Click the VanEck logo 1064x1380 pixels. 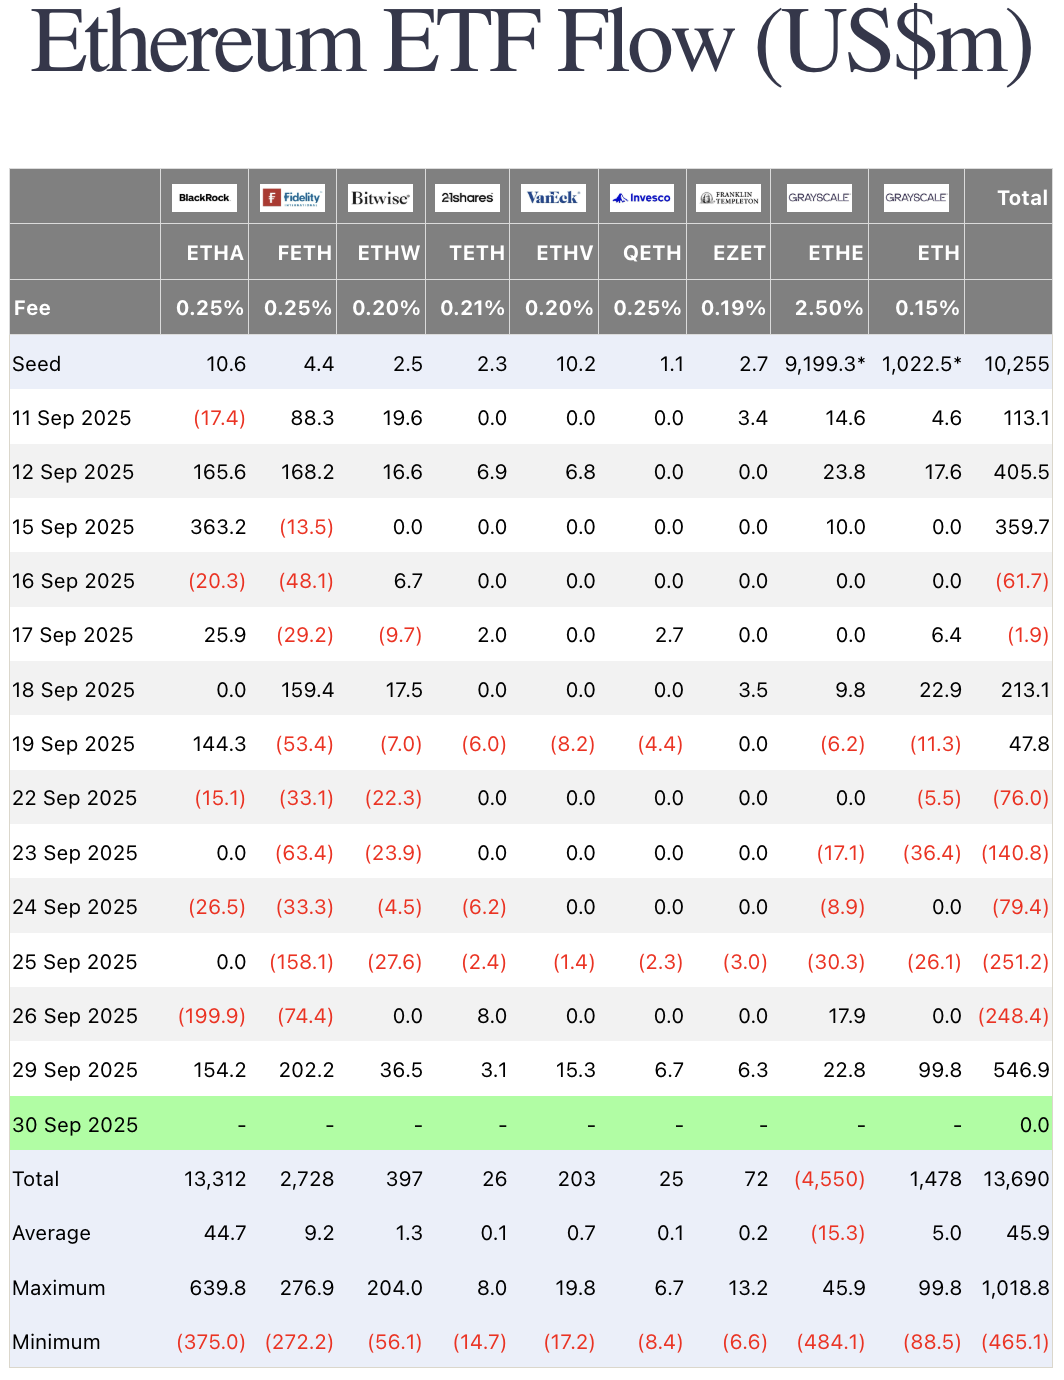pyautogui.click(x=553, y=197)
